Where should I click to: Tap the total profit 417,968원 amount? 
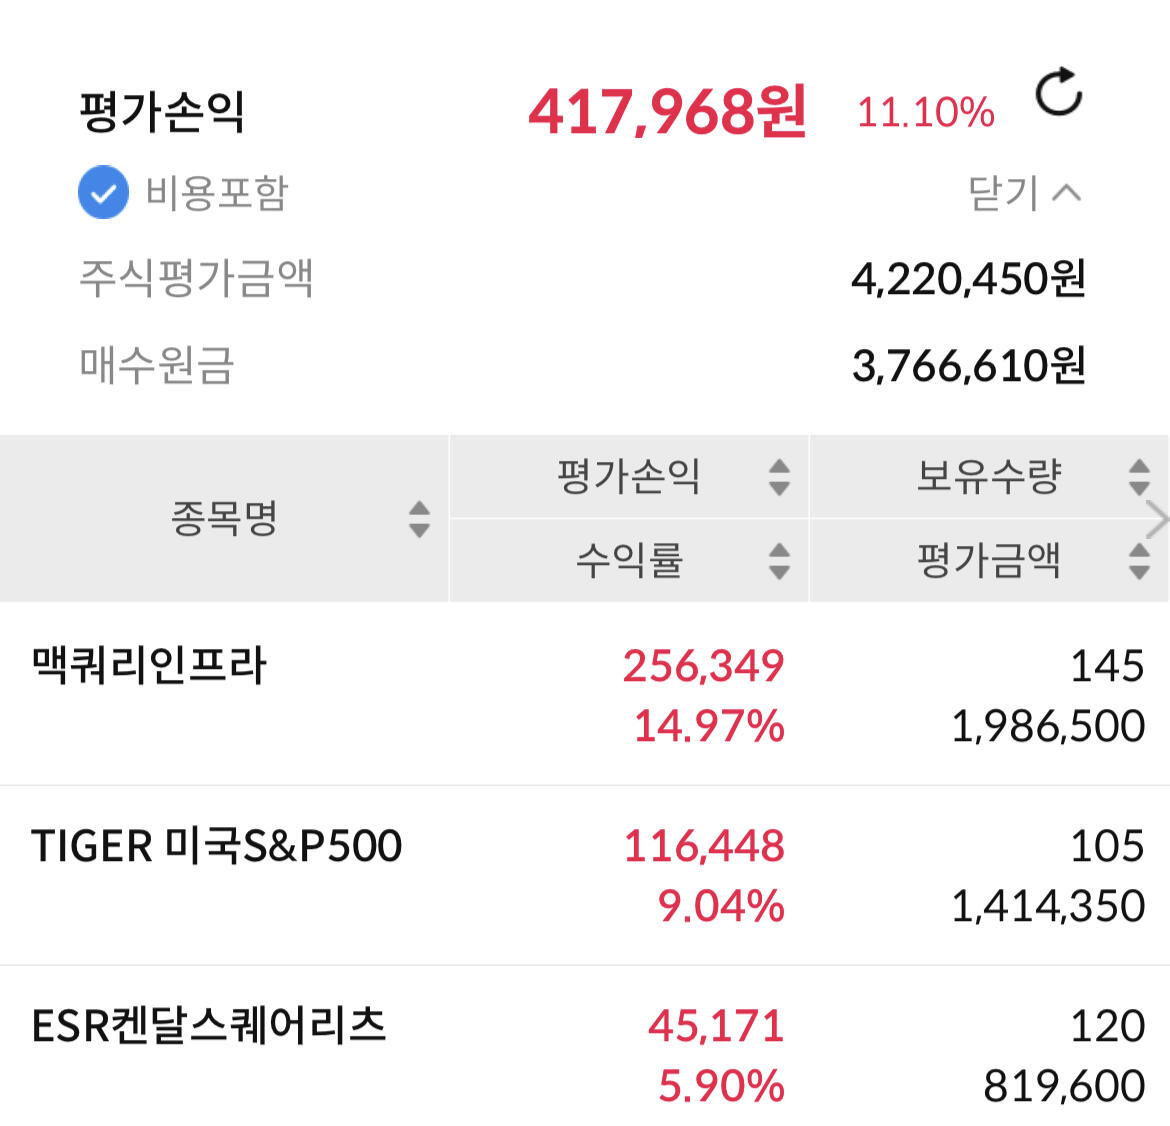click(x=667, y=111)
